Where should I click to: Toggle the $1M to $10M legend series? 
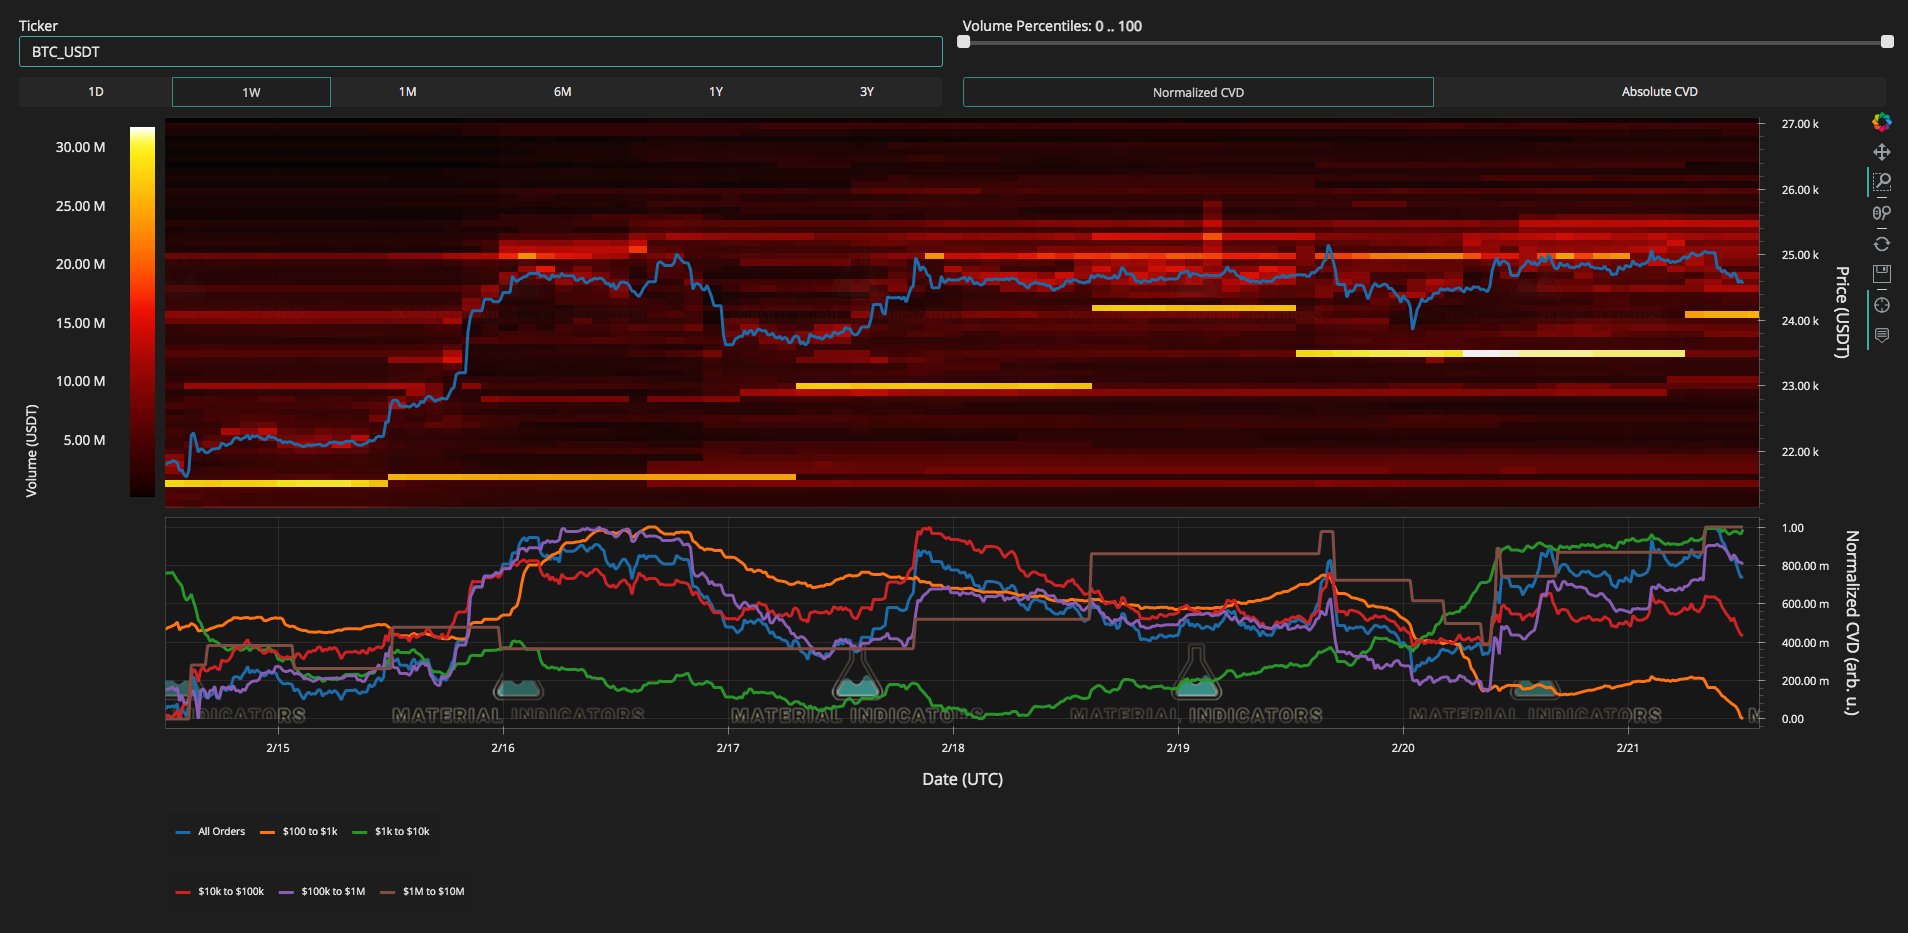tap(423, 891)
